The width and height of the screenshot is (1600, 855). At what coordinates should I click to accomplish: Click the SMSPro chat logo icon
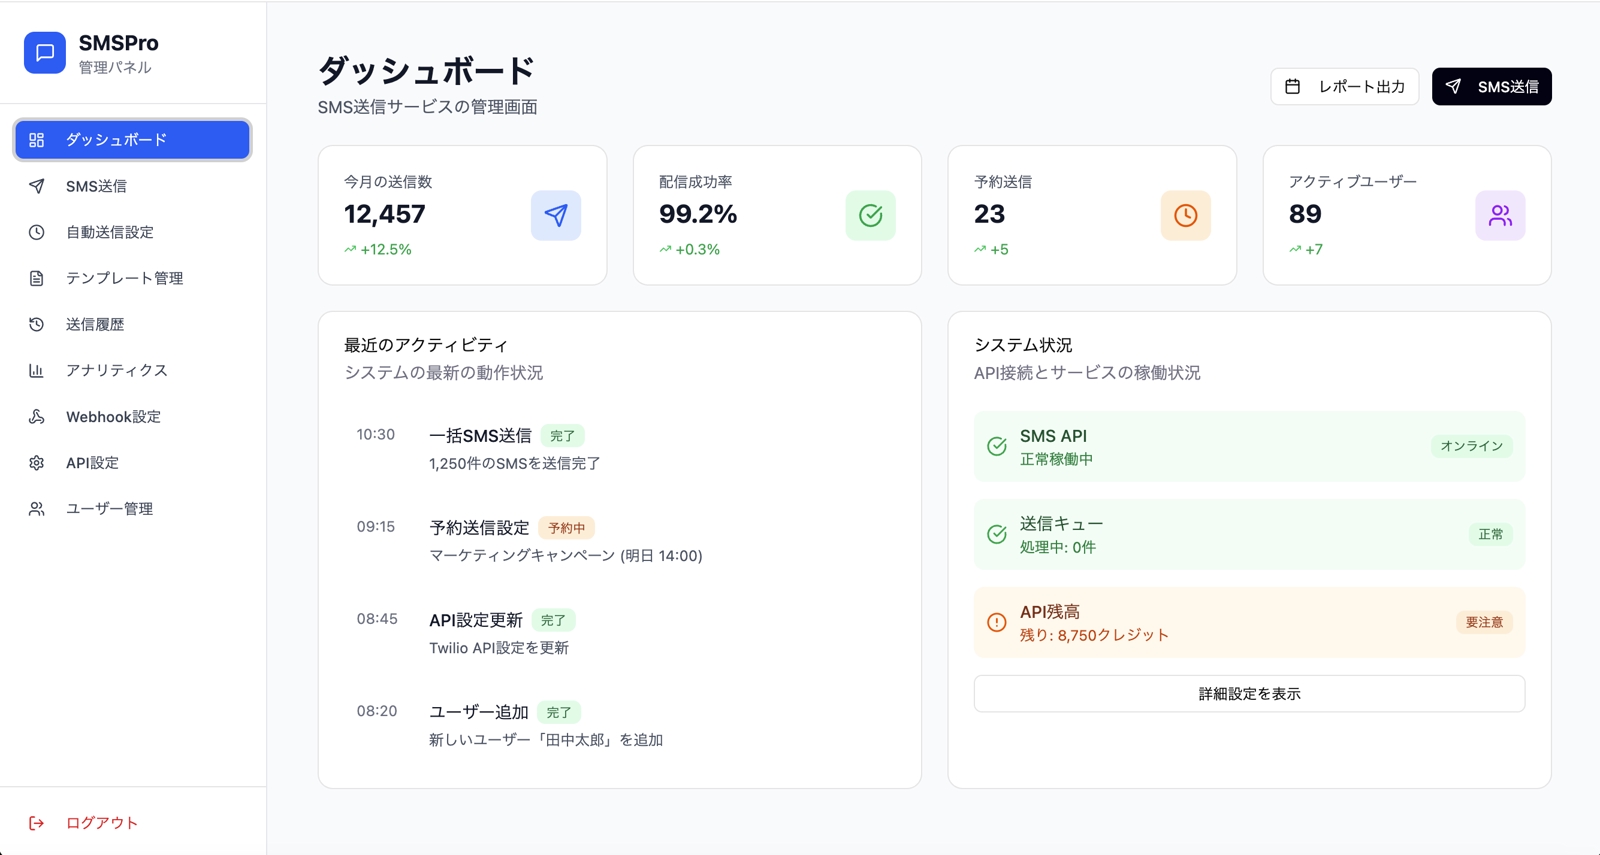(45, 53)
